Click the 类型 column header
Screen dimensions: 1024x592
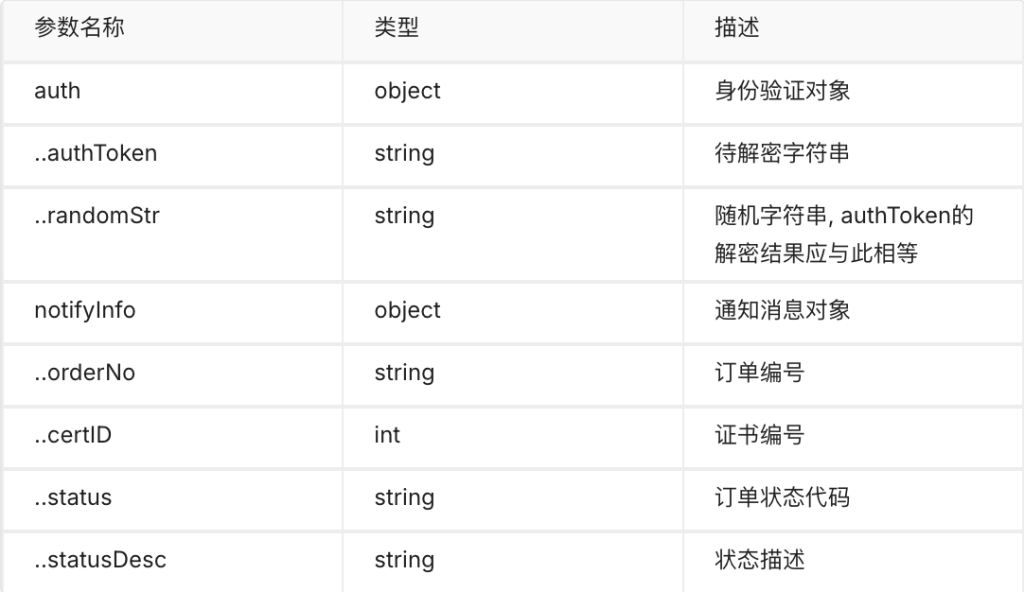click(396, 28)
